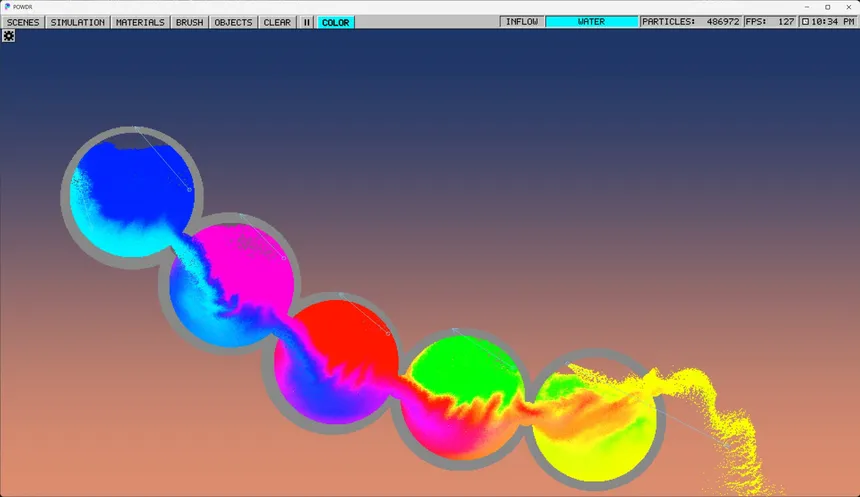
Task: Click the small square icon beside the clock
Action: pos(805,22)
